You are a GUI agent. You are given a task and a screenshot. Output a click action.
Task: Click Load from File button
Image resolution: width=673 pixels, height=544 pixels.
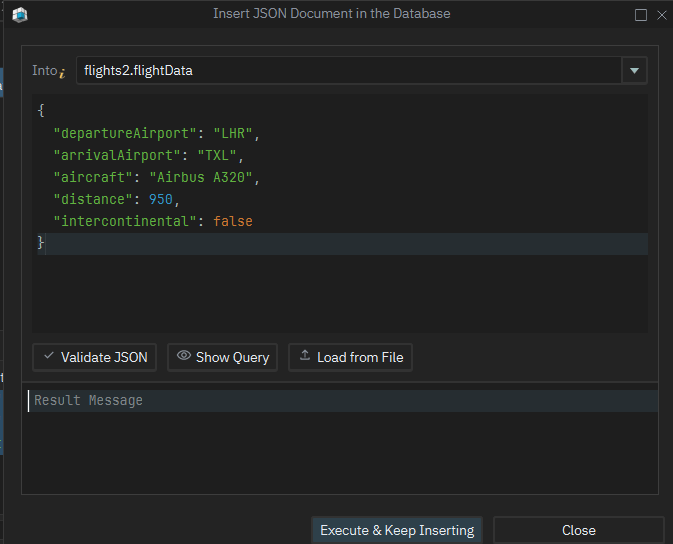pyautogui.click(x=350, y=357)
